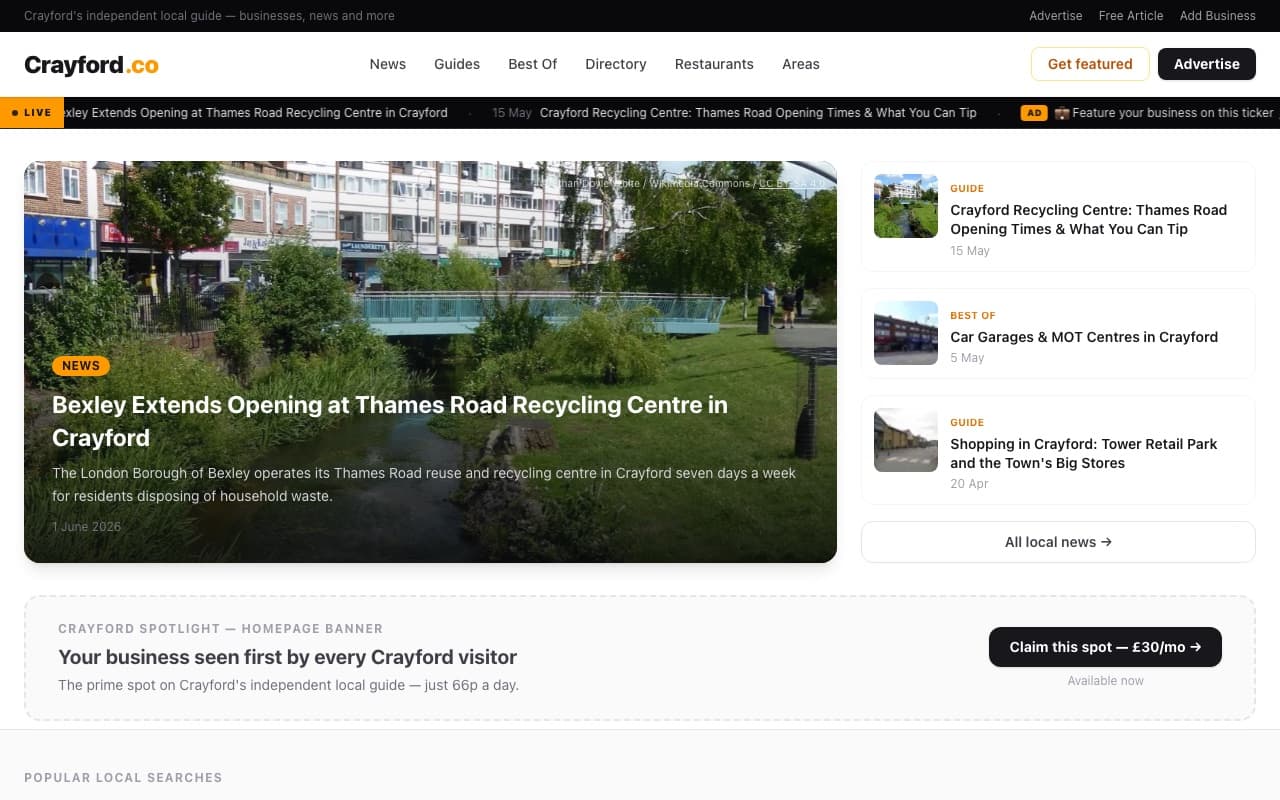Click the hero summary about London Borough of Bexley
Image resolution: width=1280 pixels, height=800 pixels.
point(424,484)
